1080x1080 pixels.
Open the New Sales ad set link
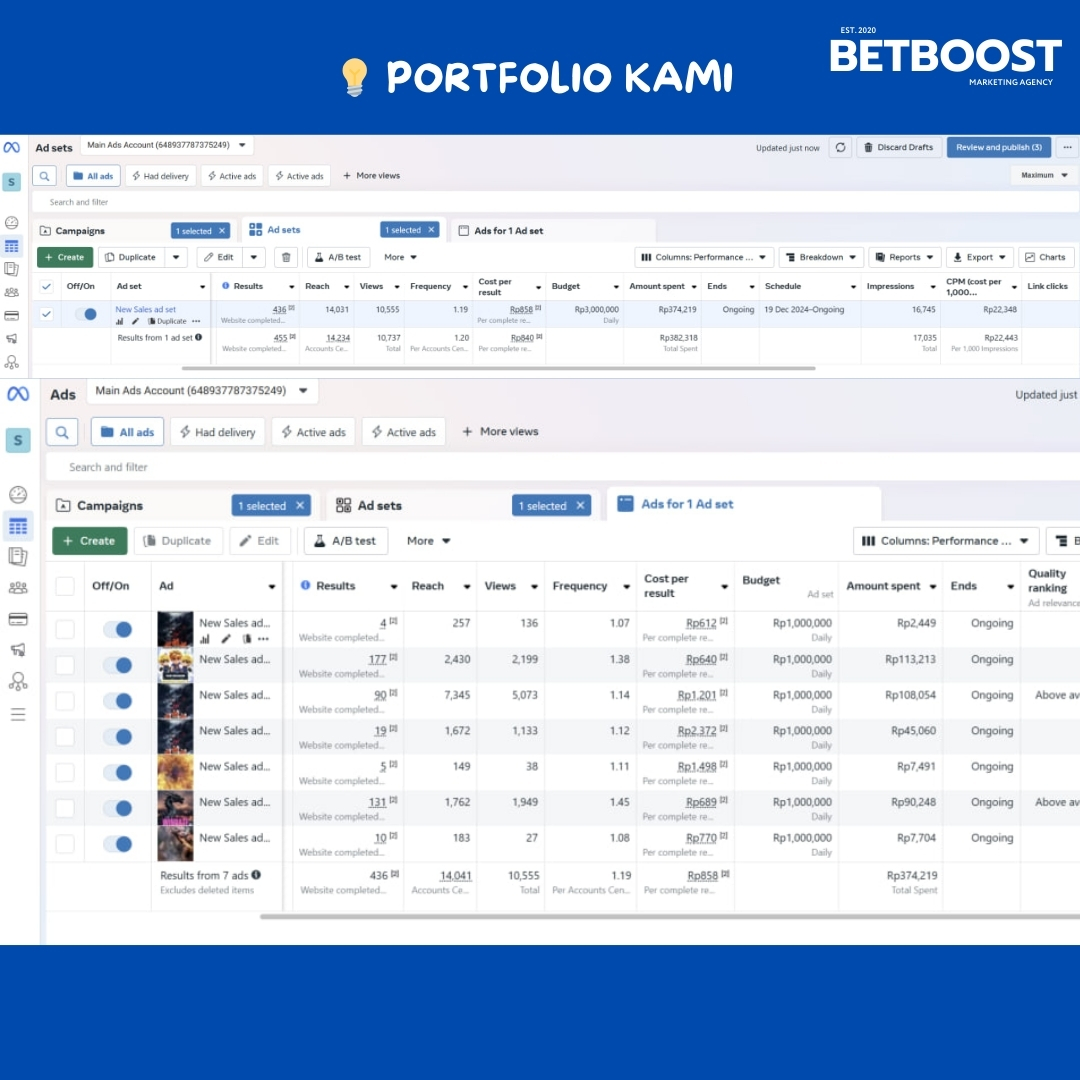pyautogui.click(x=145, y=309)
